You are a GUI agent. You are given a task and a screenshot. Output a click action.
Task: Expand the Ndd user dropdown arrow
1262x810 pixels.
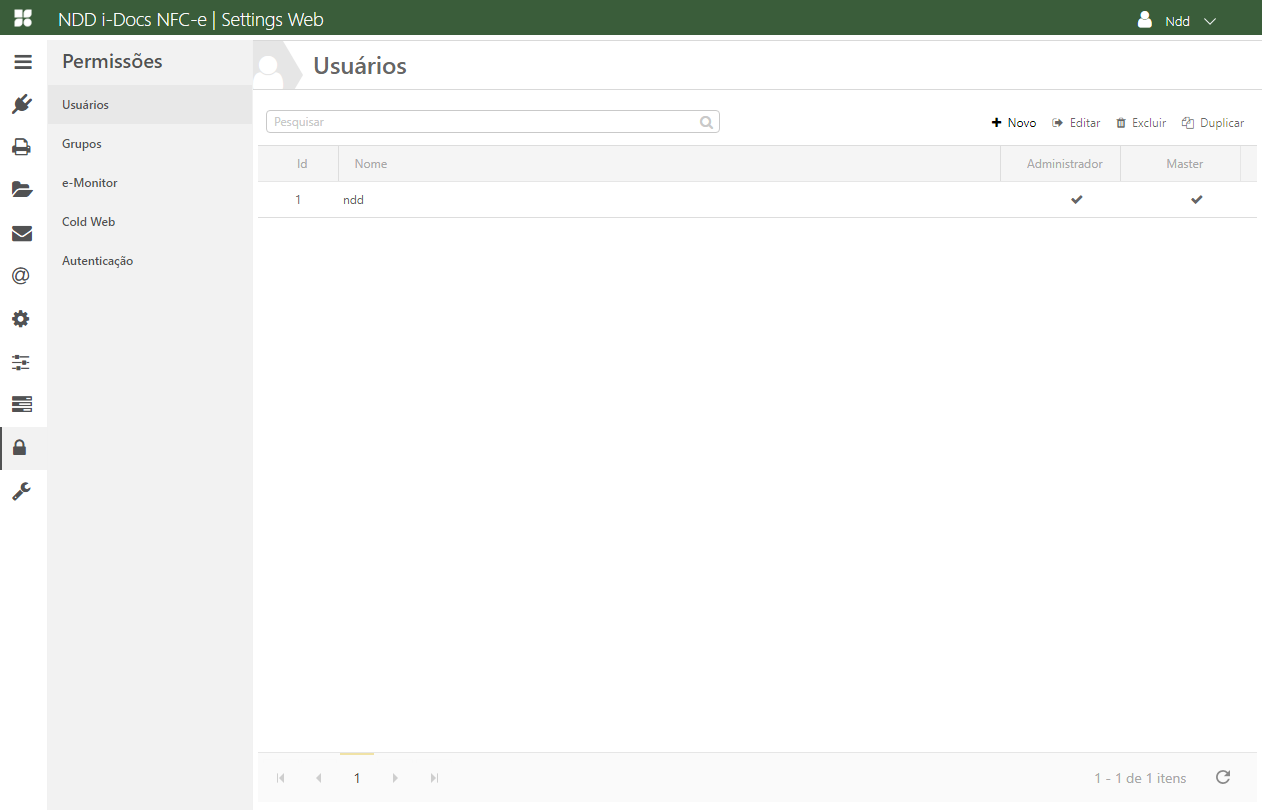pyautogui.click(x=1210, y=21)
